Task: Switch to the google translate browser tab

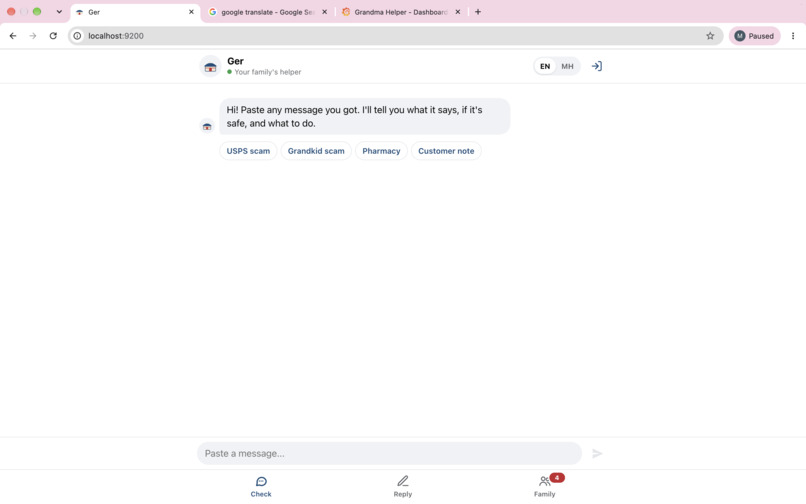Action: coord(267,12)
